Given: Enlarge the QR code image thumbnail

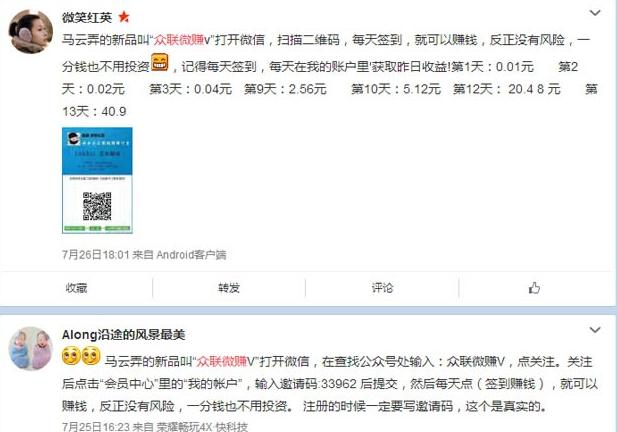Looking at the screenshot, I should tap(97, 180).
